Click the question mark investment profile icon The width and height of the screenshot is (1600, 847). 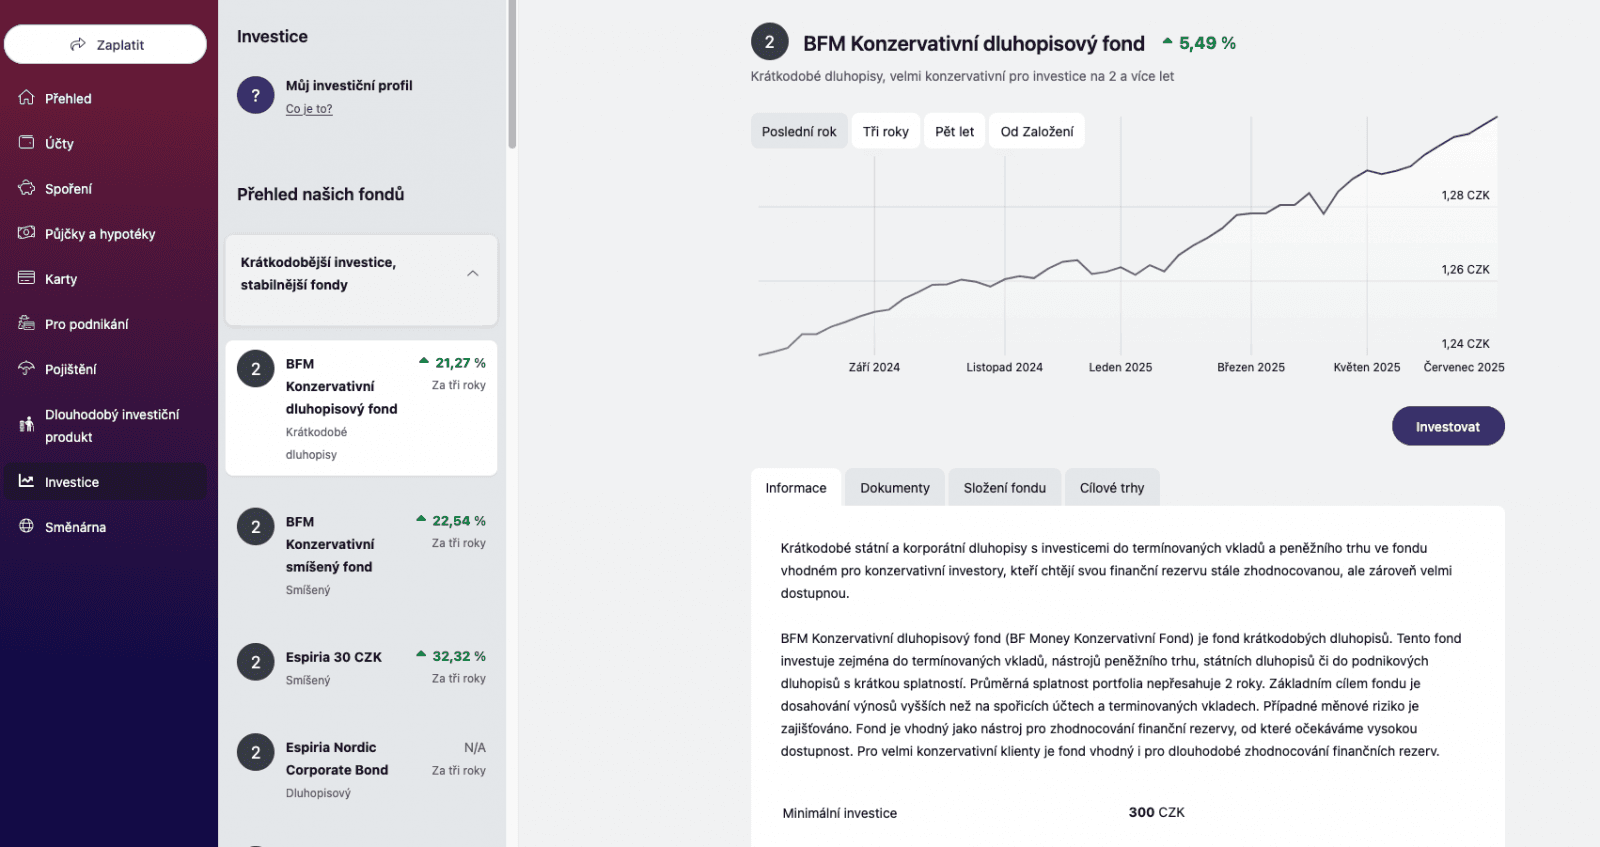click(x=256, y=95)
